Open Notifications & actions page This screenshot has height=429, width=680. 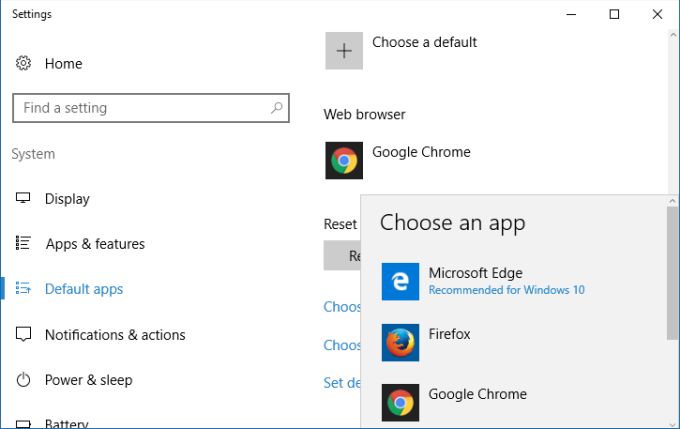(x=115, y=335)
